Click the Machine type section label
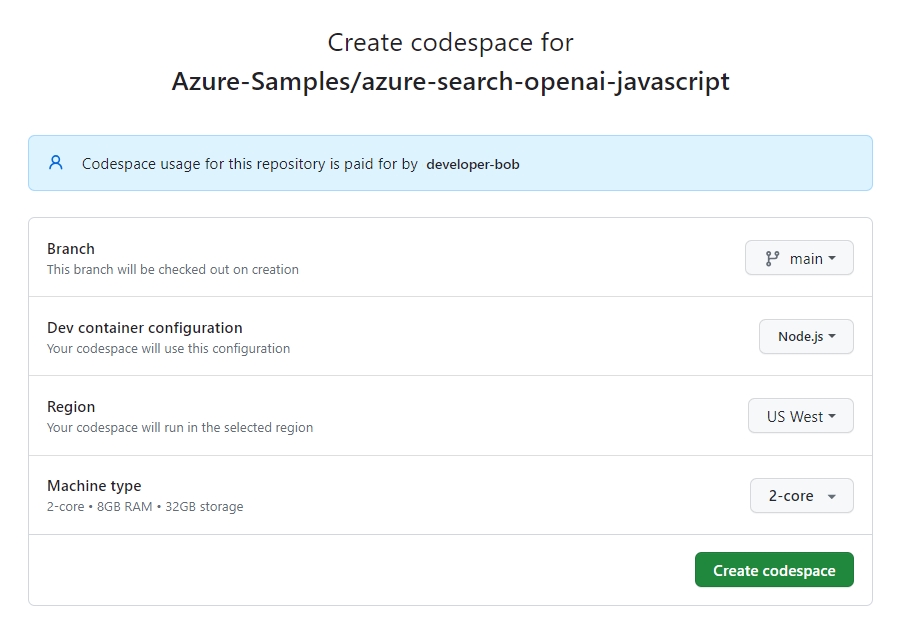Viewport: 902px width, 635px height. 94,485
